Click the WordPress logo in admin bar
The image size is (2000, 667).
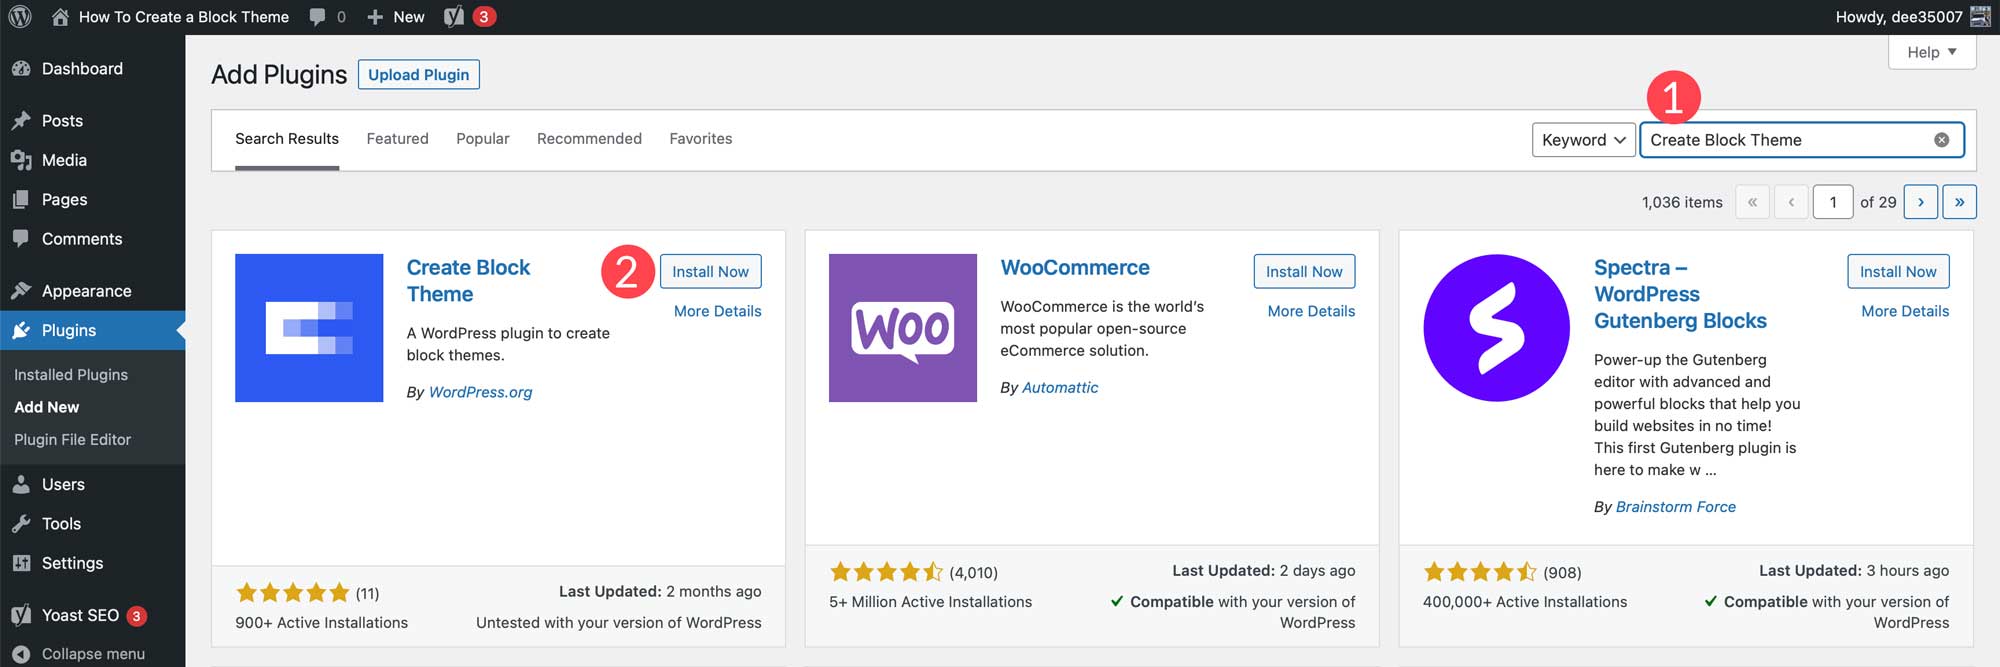point(20,17)
